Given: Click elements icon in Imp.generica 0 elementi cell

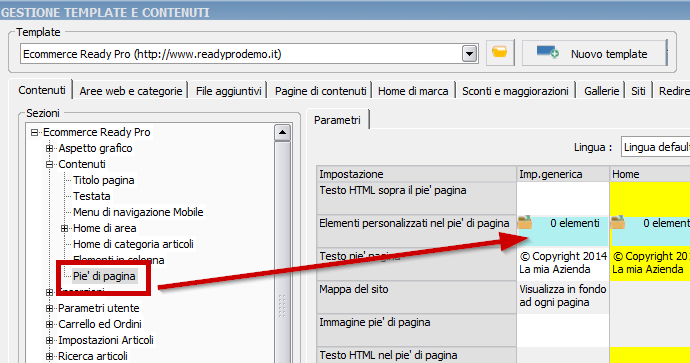Looking at the screenshot, I should coord(525,222).
